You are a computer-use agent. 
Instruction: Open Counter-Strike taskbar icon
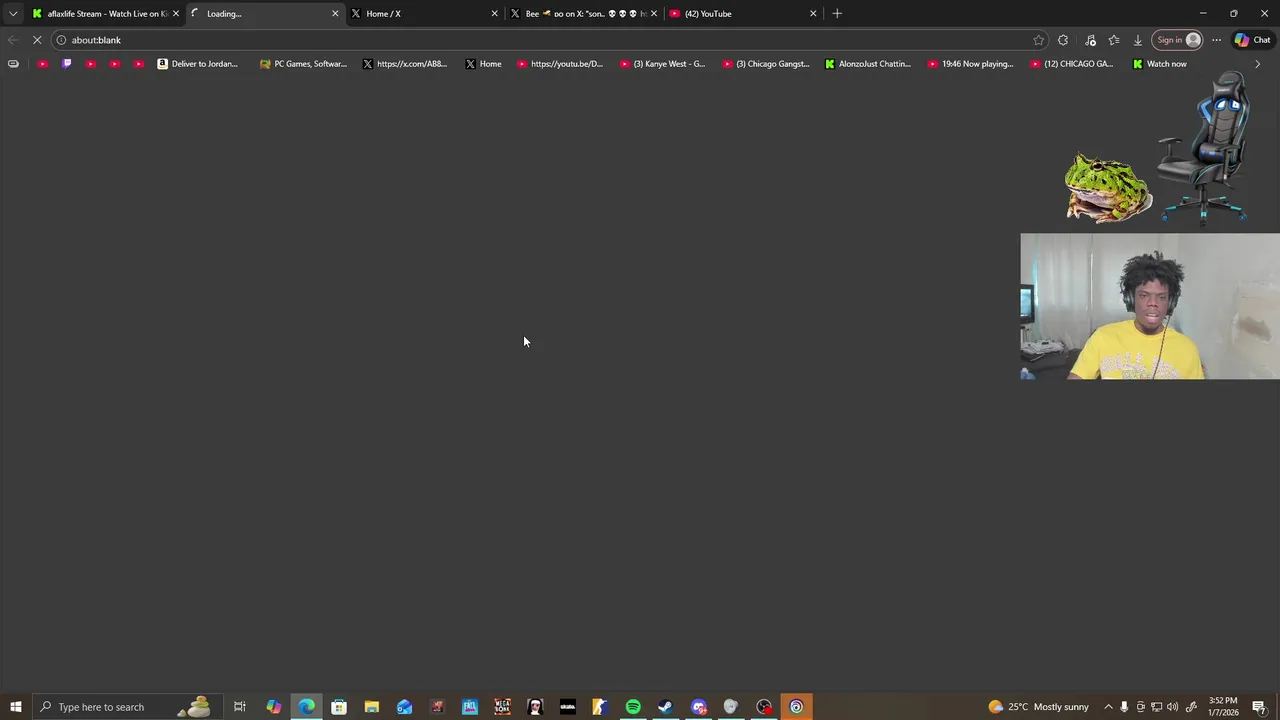600,707
